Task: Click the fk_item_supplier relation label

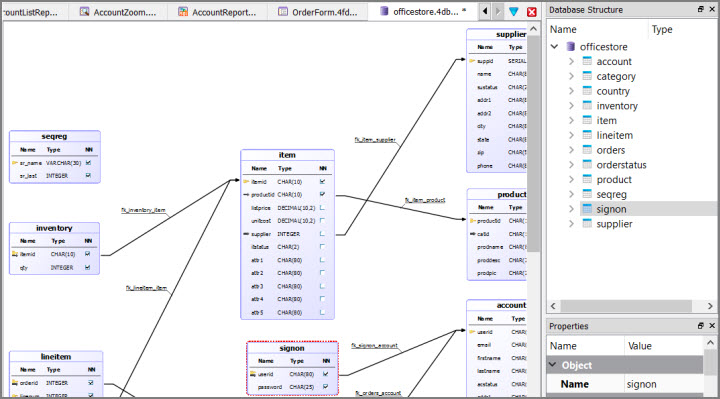Action: [375, 140]
